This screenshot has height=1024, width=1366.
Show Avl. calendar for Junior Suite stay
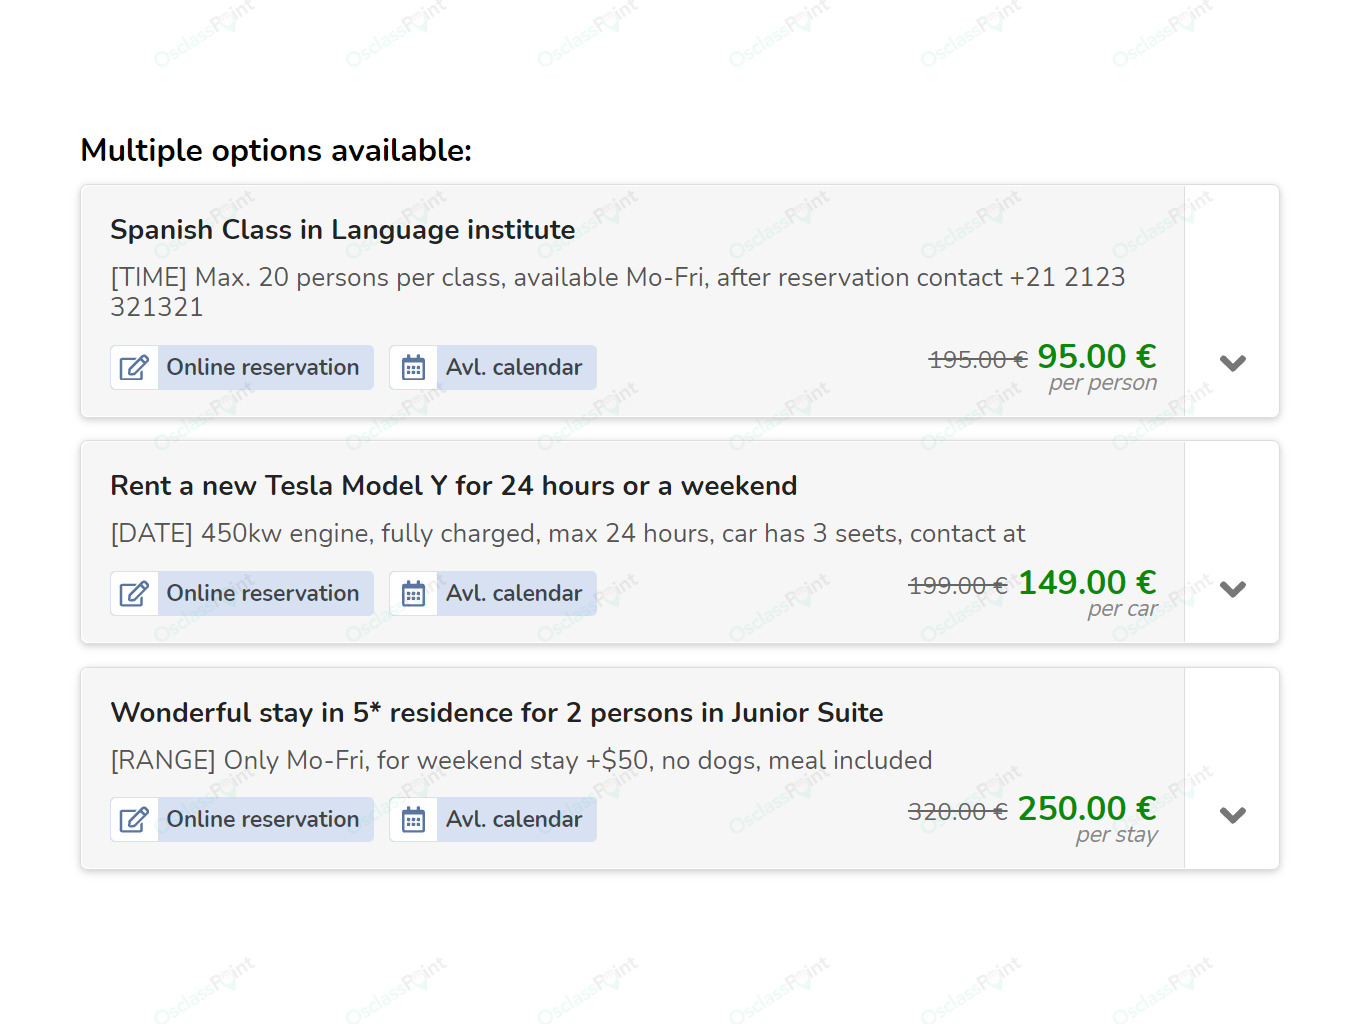493,820
